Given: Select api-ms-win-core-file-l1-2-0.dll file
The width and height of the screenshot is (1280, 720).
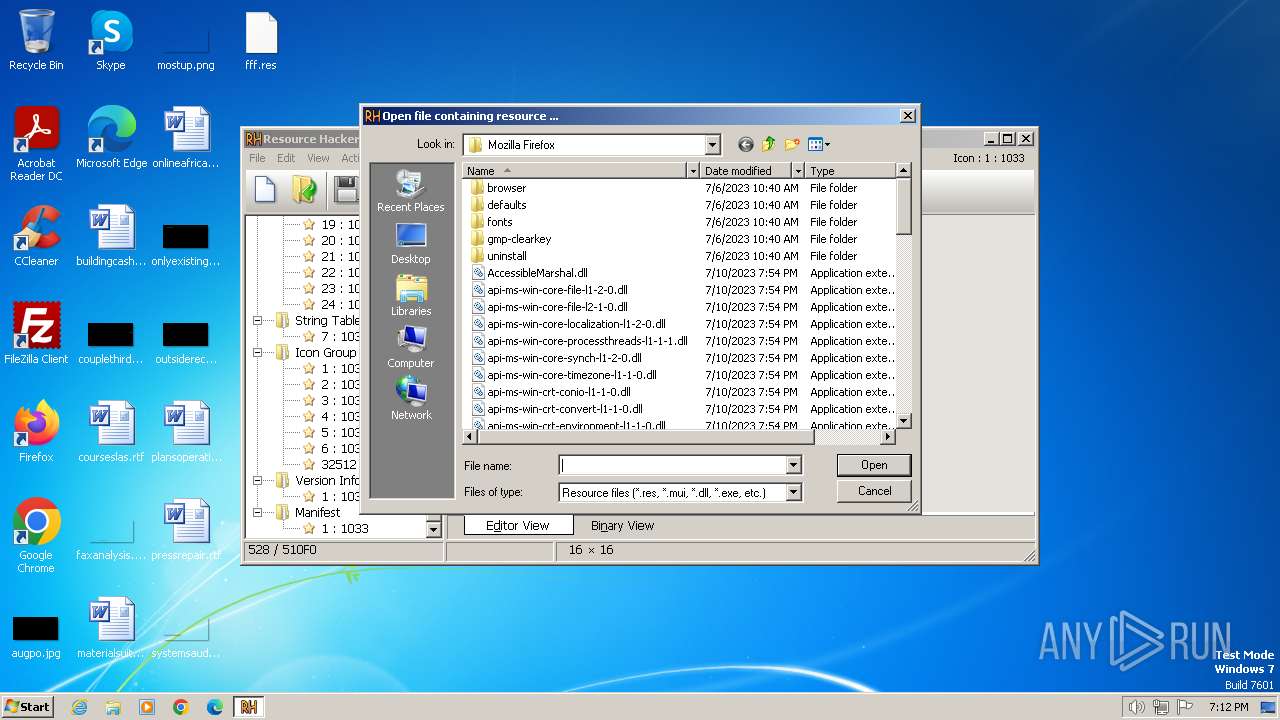Looking at the screenshot, I should tap(549, 290).
